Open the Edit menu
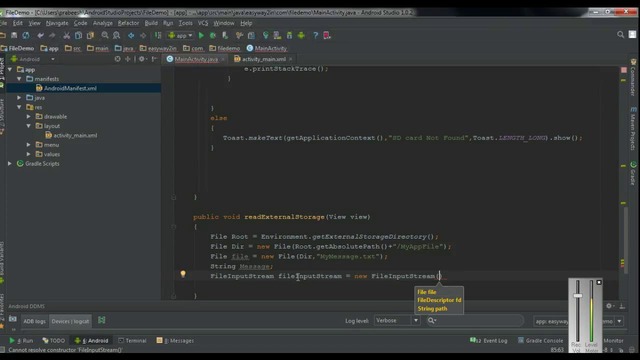 pyautogui.click(x=18, y=23)
